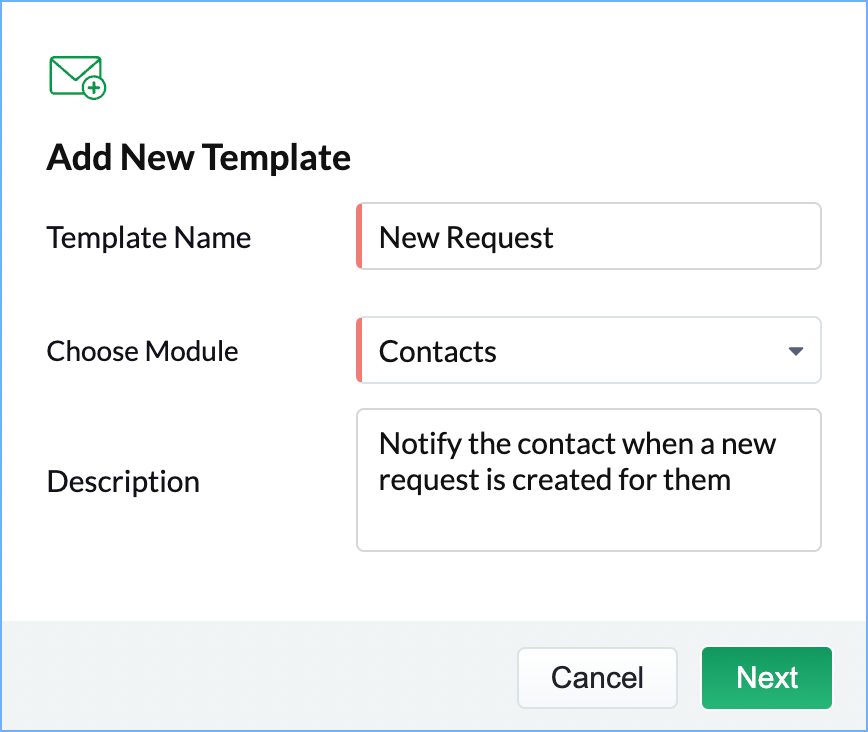Click the green envelope template icon
The height and width of the screenshot is (732, 868).
pyautogui.click(x=74, y=75)
